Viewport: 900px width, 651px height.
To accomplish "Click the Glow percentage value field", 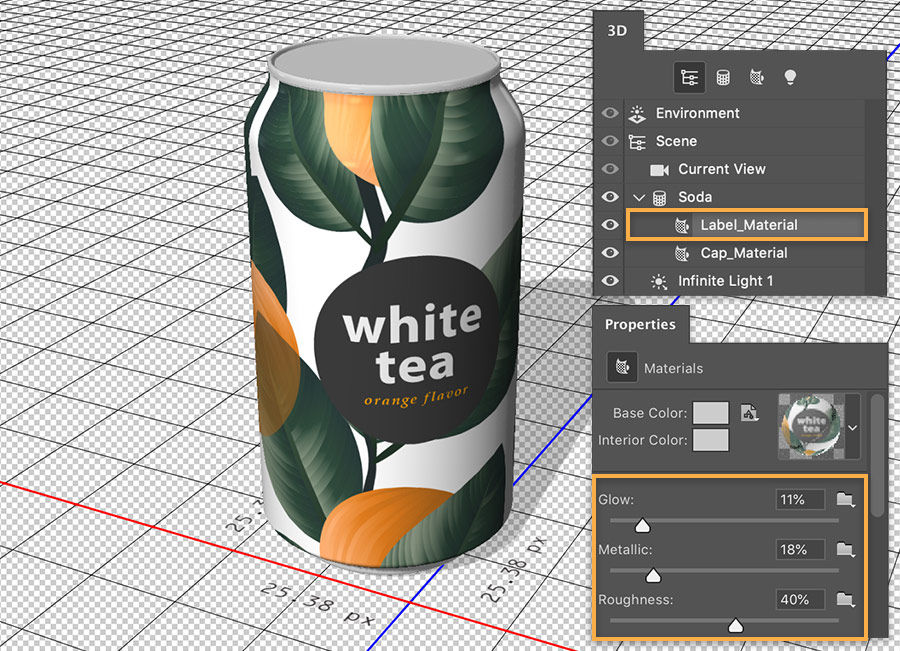I will [800, 499].
